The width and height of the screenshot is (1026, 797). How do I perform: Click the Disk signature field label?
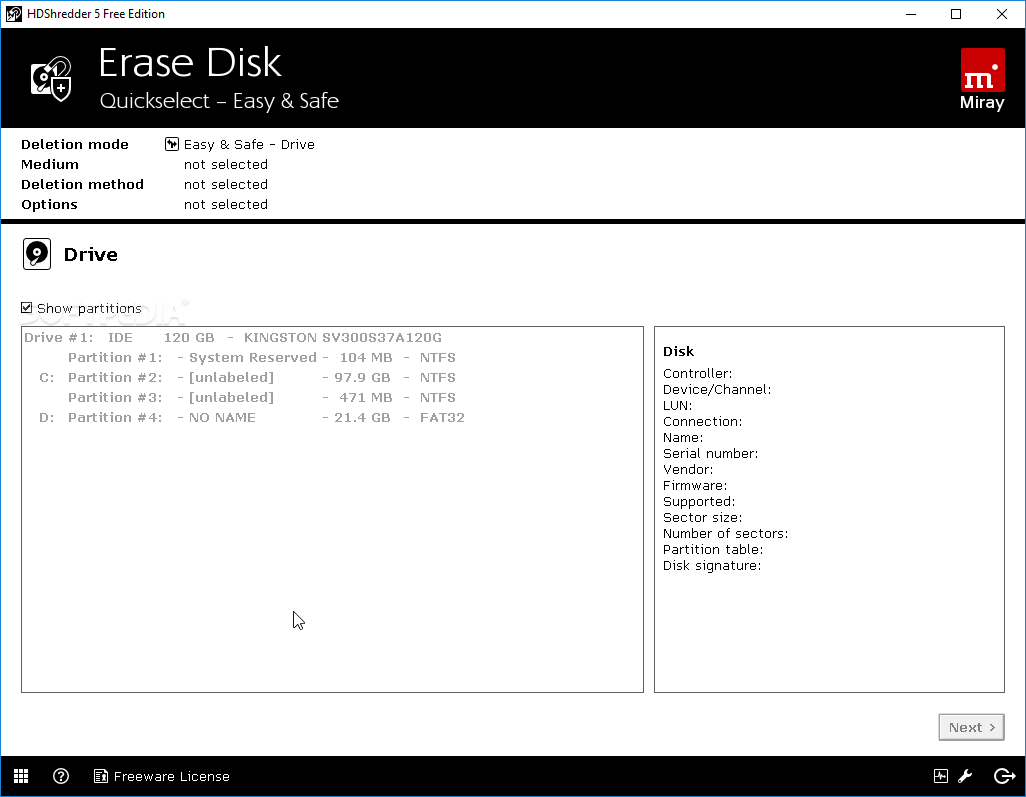tap(712, 565)
